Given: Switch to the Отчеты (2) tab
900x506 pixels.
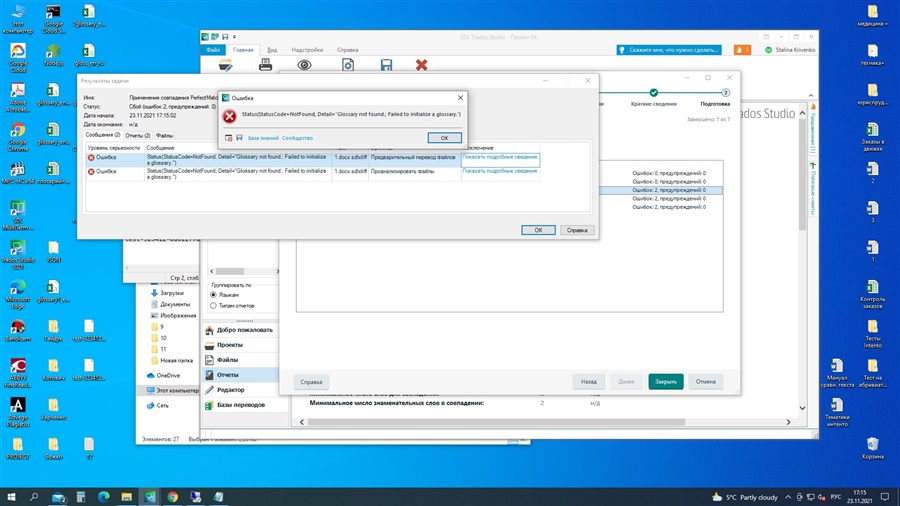Looking at the screenshot, I should click(137, 135).
